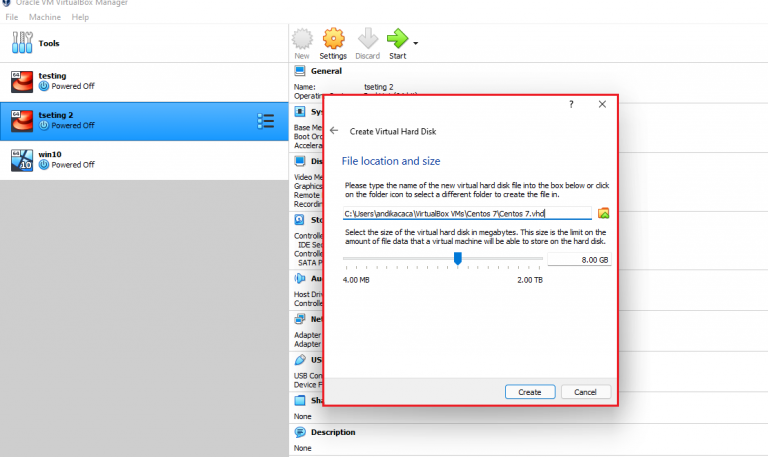
Task: Open the File menu
Action: [12, 17]
